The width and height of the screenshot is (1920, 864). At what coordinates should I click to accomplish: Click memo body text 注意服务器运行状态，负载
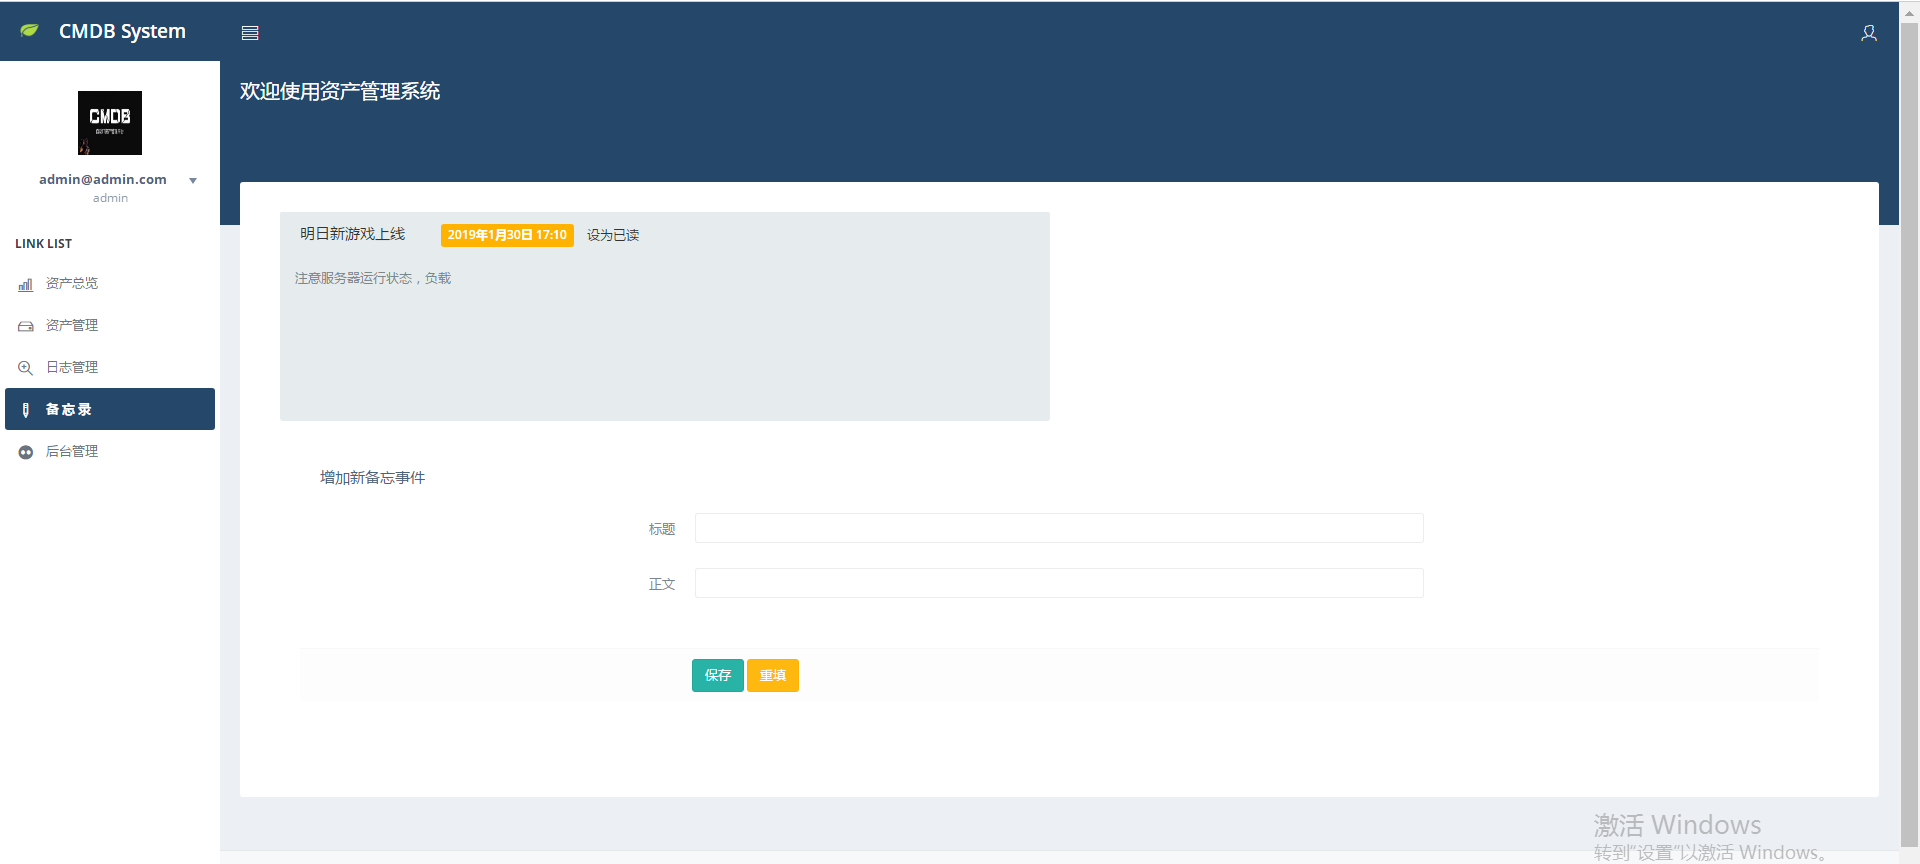point(373,278)
